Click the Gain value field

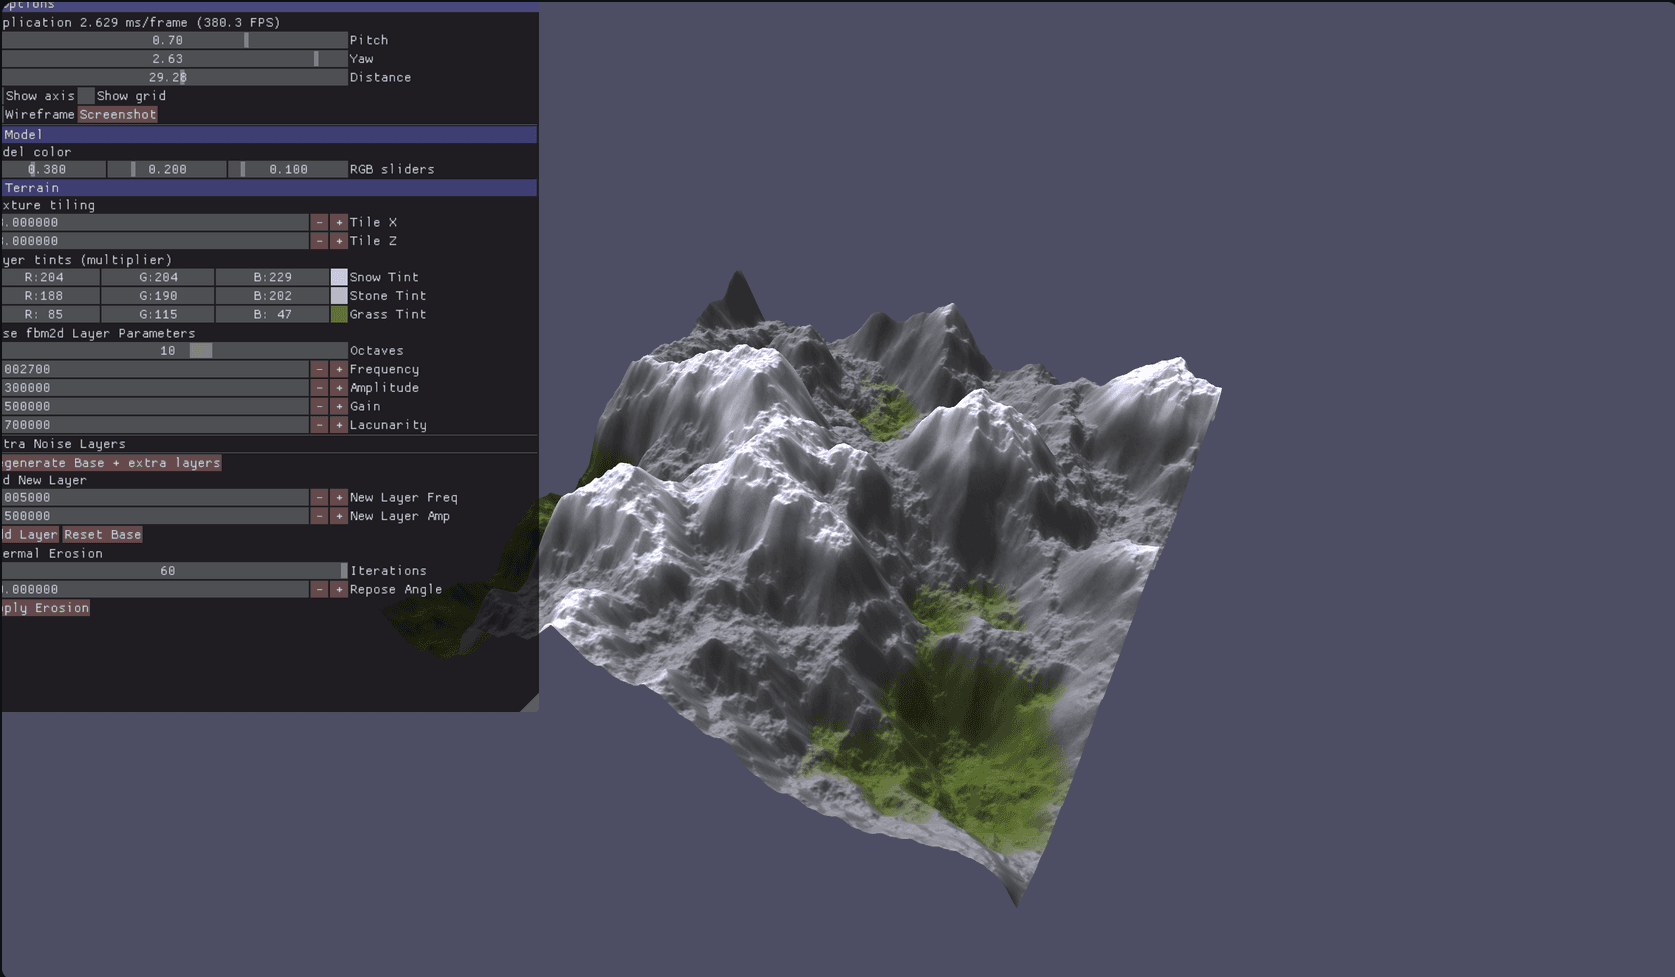point(155,406)
